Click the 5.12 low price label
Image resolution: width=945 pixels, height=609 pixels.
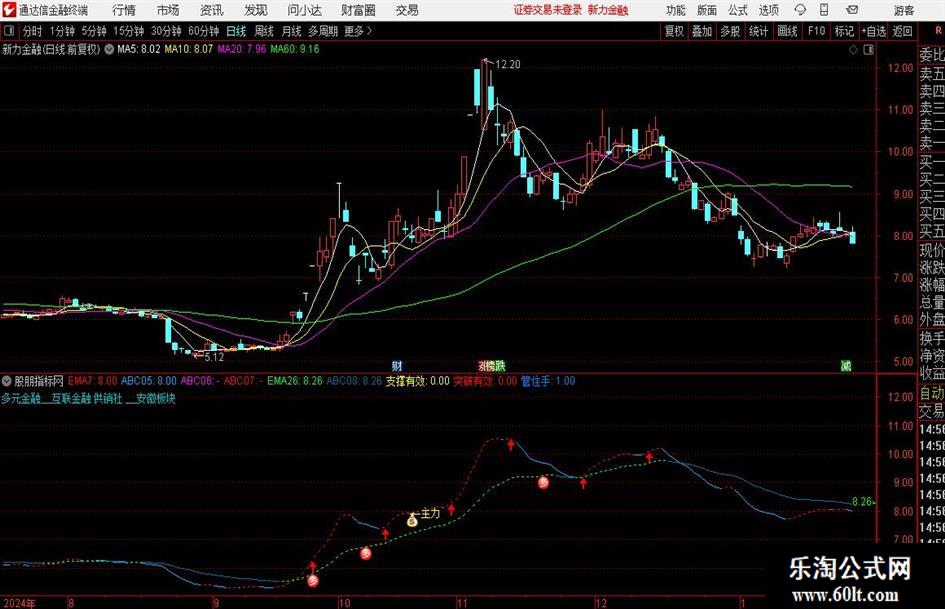214,357
